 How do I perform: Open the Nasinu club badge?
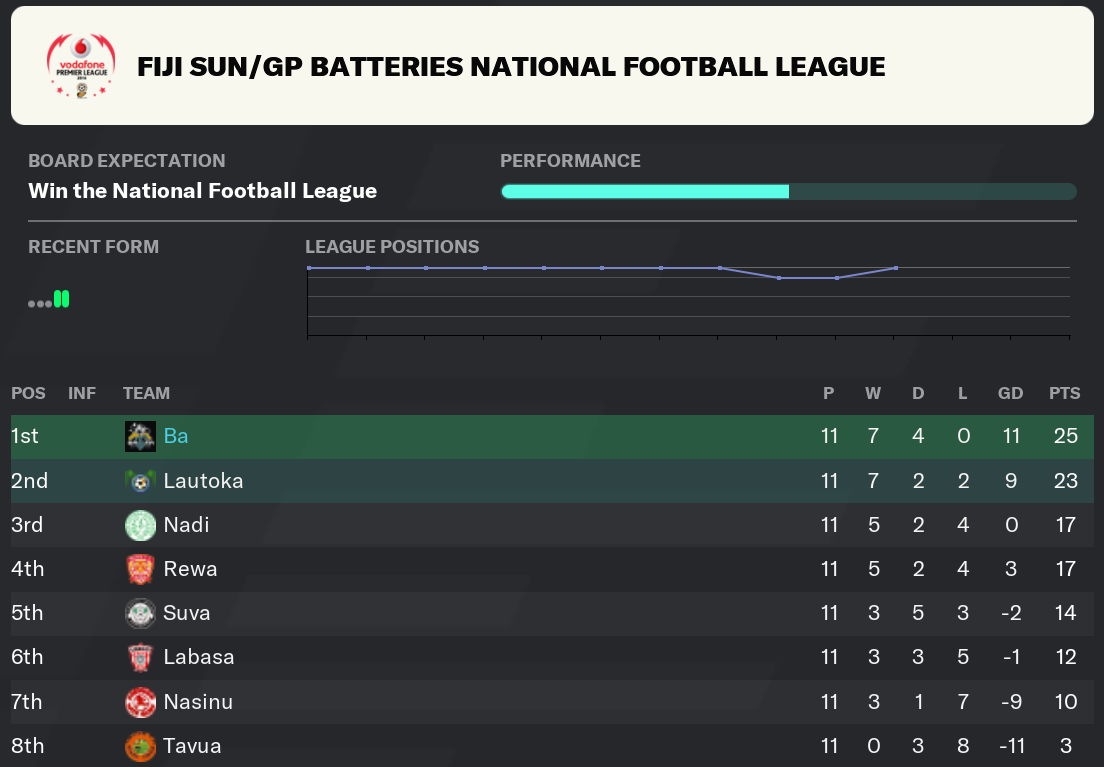[140, 702]
